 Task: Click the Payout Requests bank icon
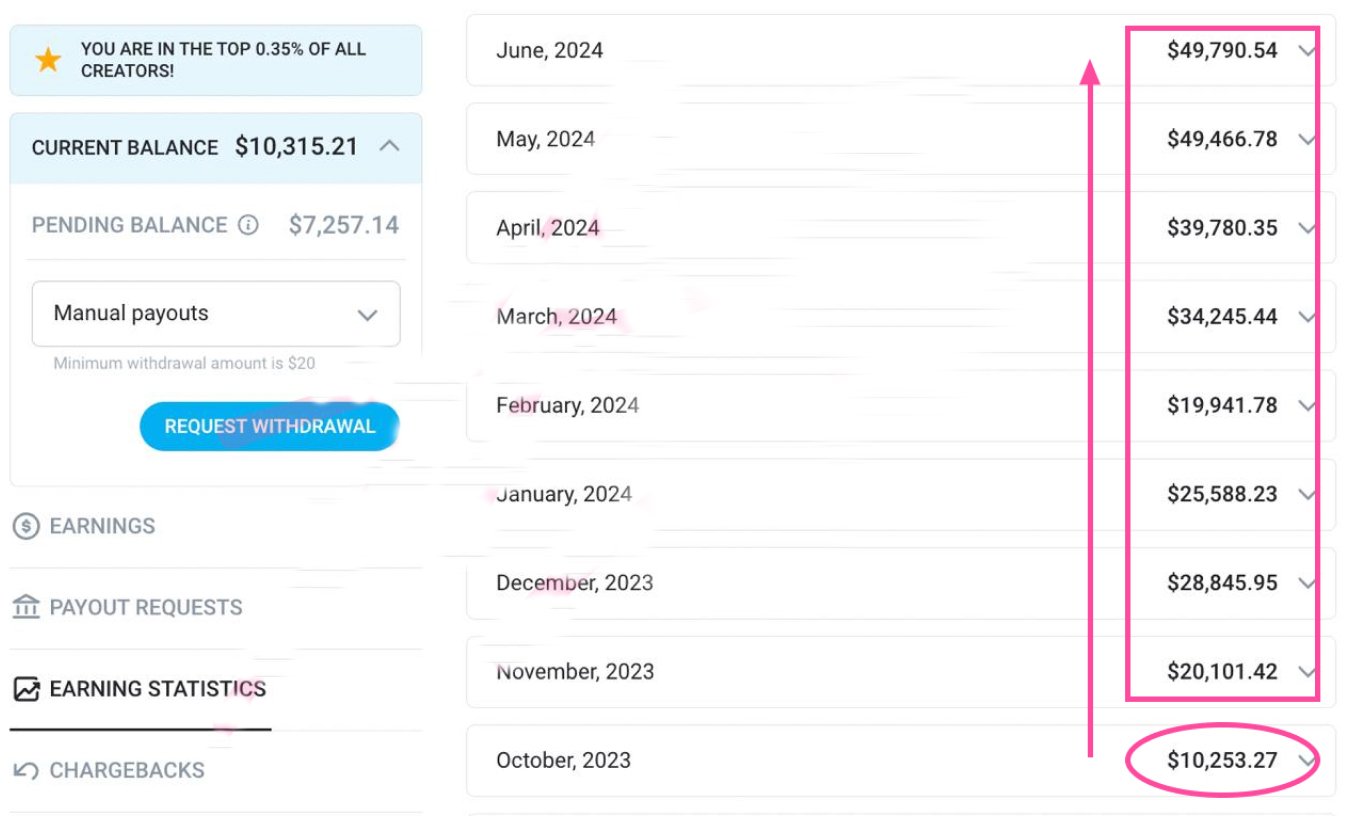[x=26, y=607]
